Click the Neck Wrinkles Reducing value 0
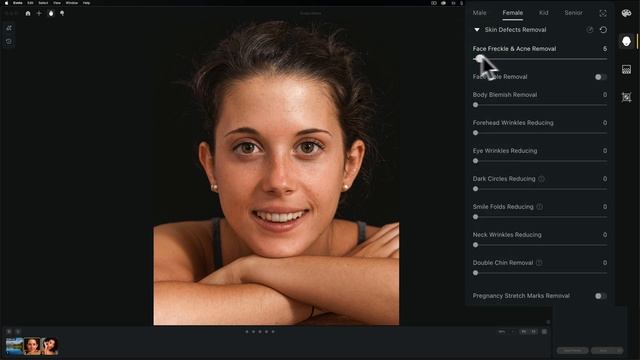Viewport: 640px width, 360px height. [605, 235]
